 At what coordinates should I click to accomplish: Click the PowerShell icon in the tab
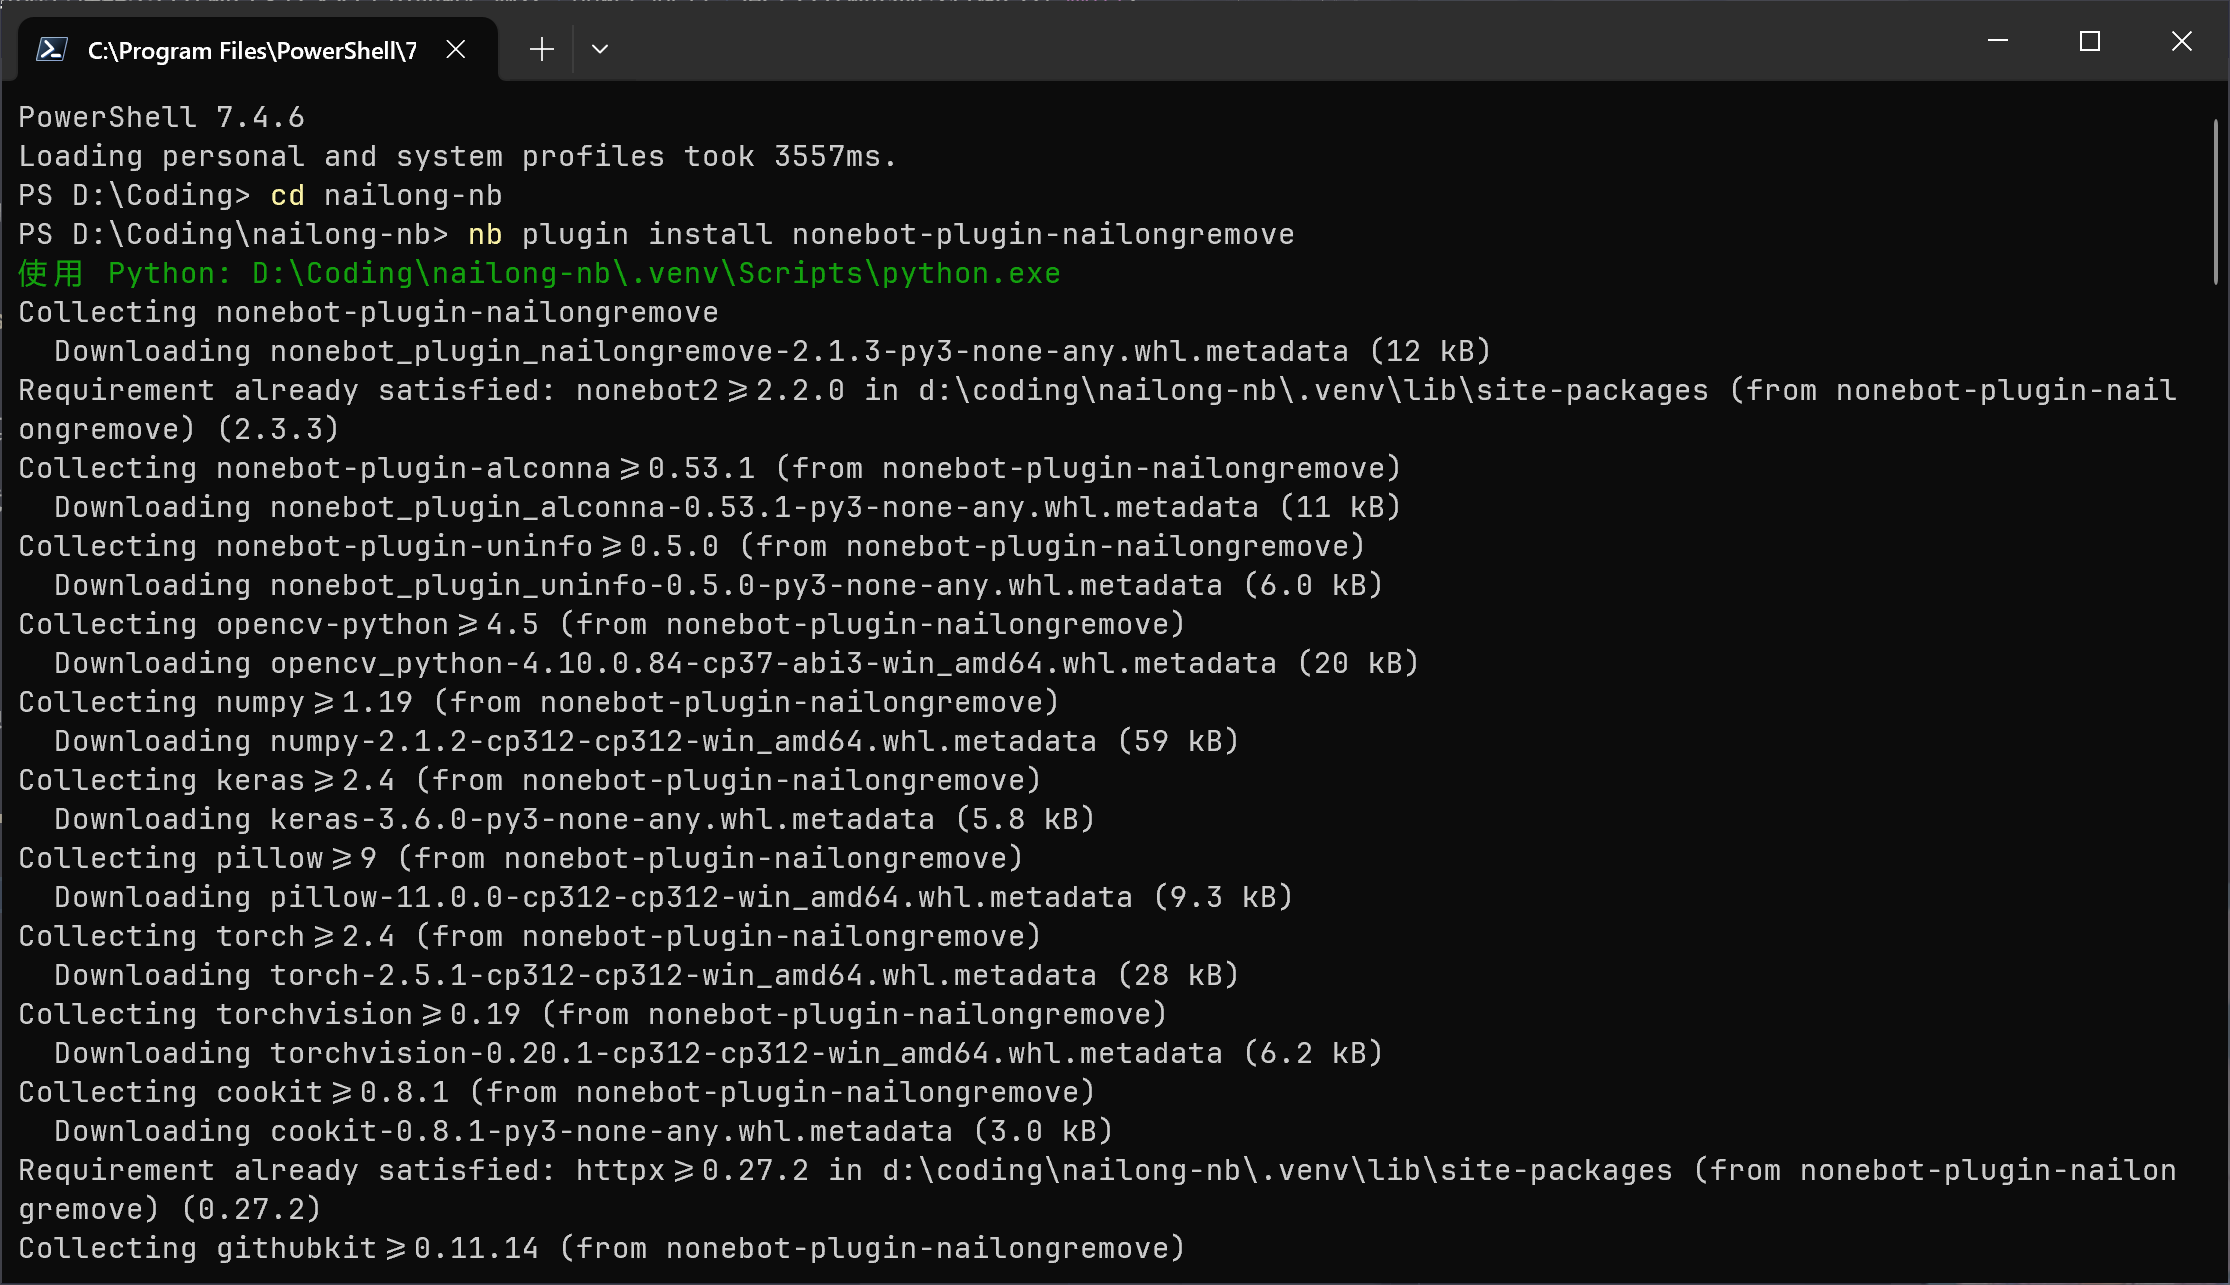click(52, 49)
